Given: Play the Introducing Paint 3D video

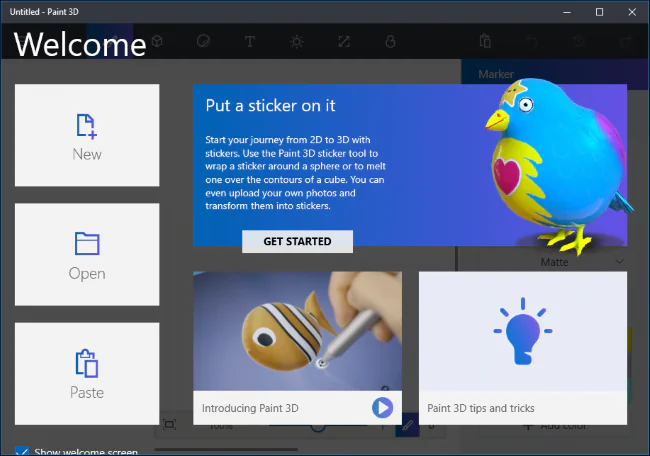Looking at the screenshot, I should [382, 407].
